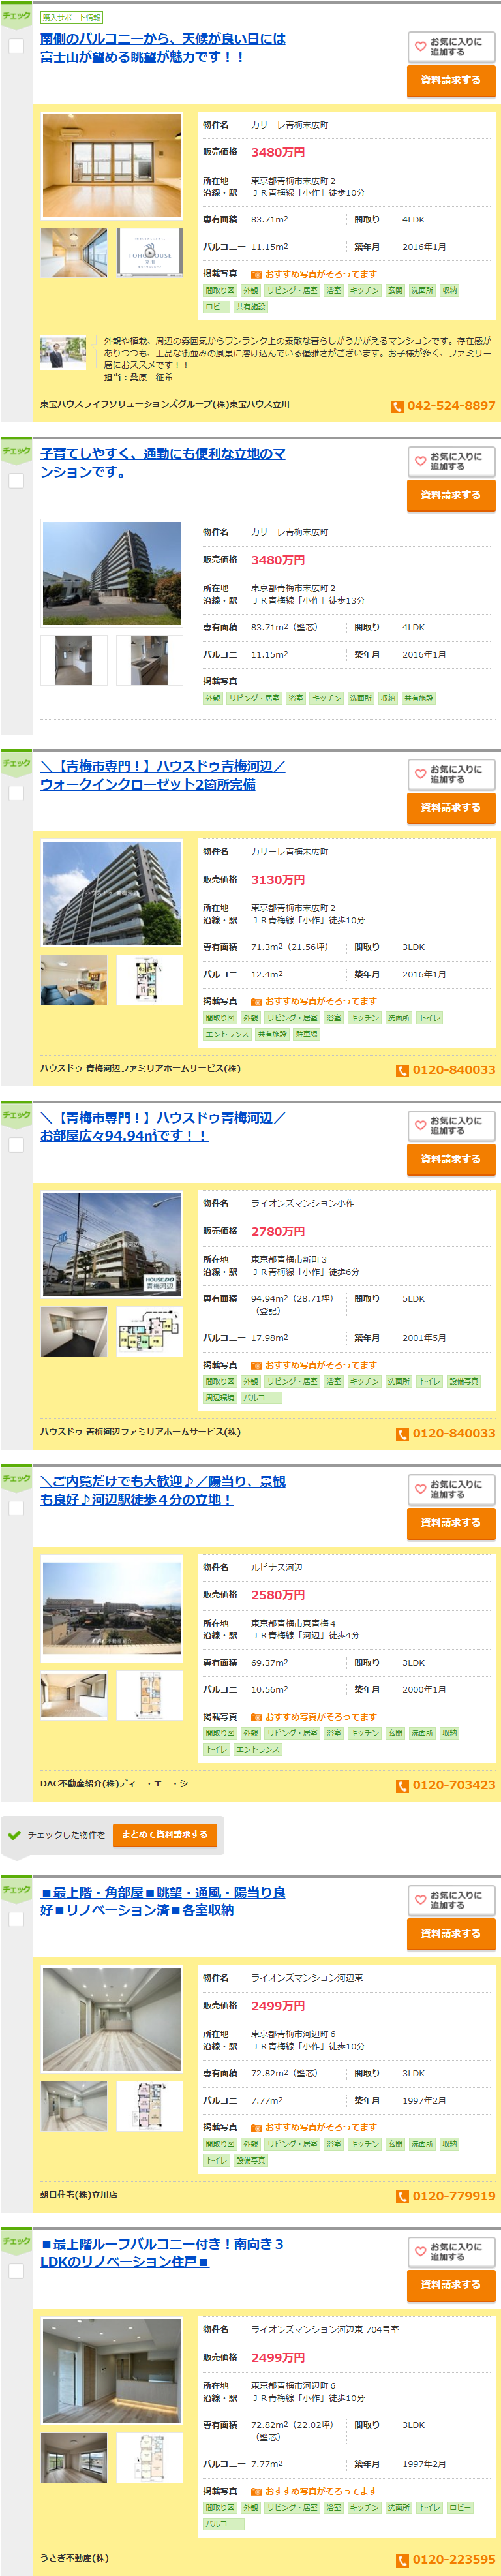Click camera icon in ライオンズマンション小作 listing
Viewport: 501px width, 2576px height.
click(256, 1365)
